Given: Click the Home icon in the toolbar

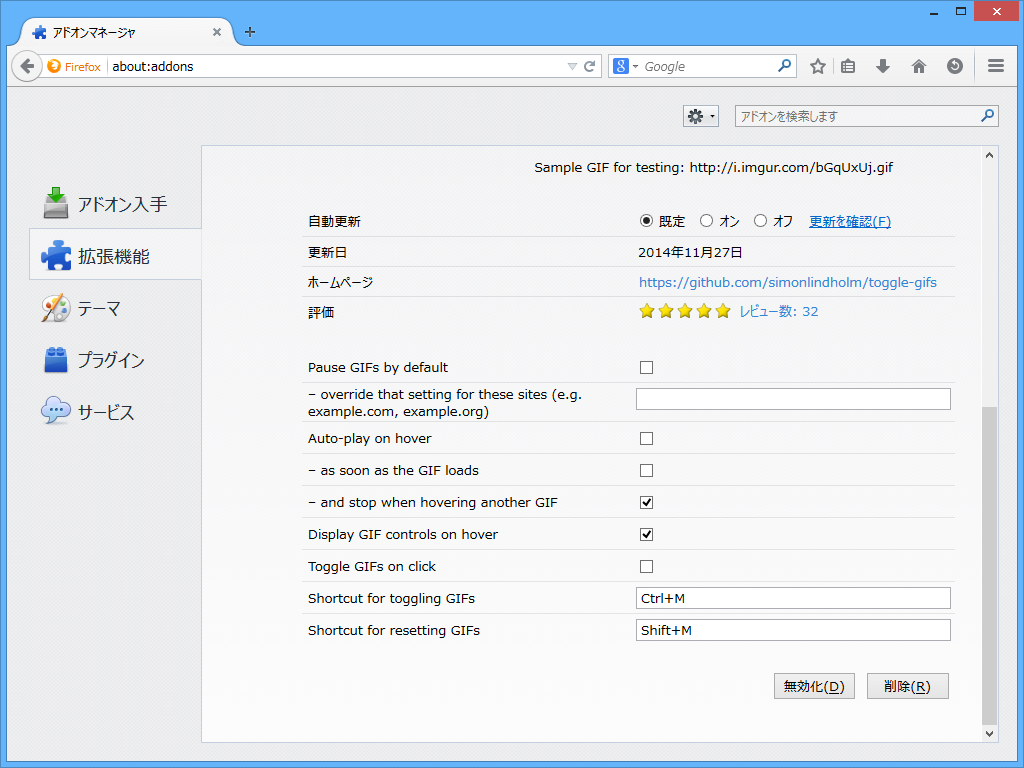Looking at the screenshot, I should pos(918,65).
